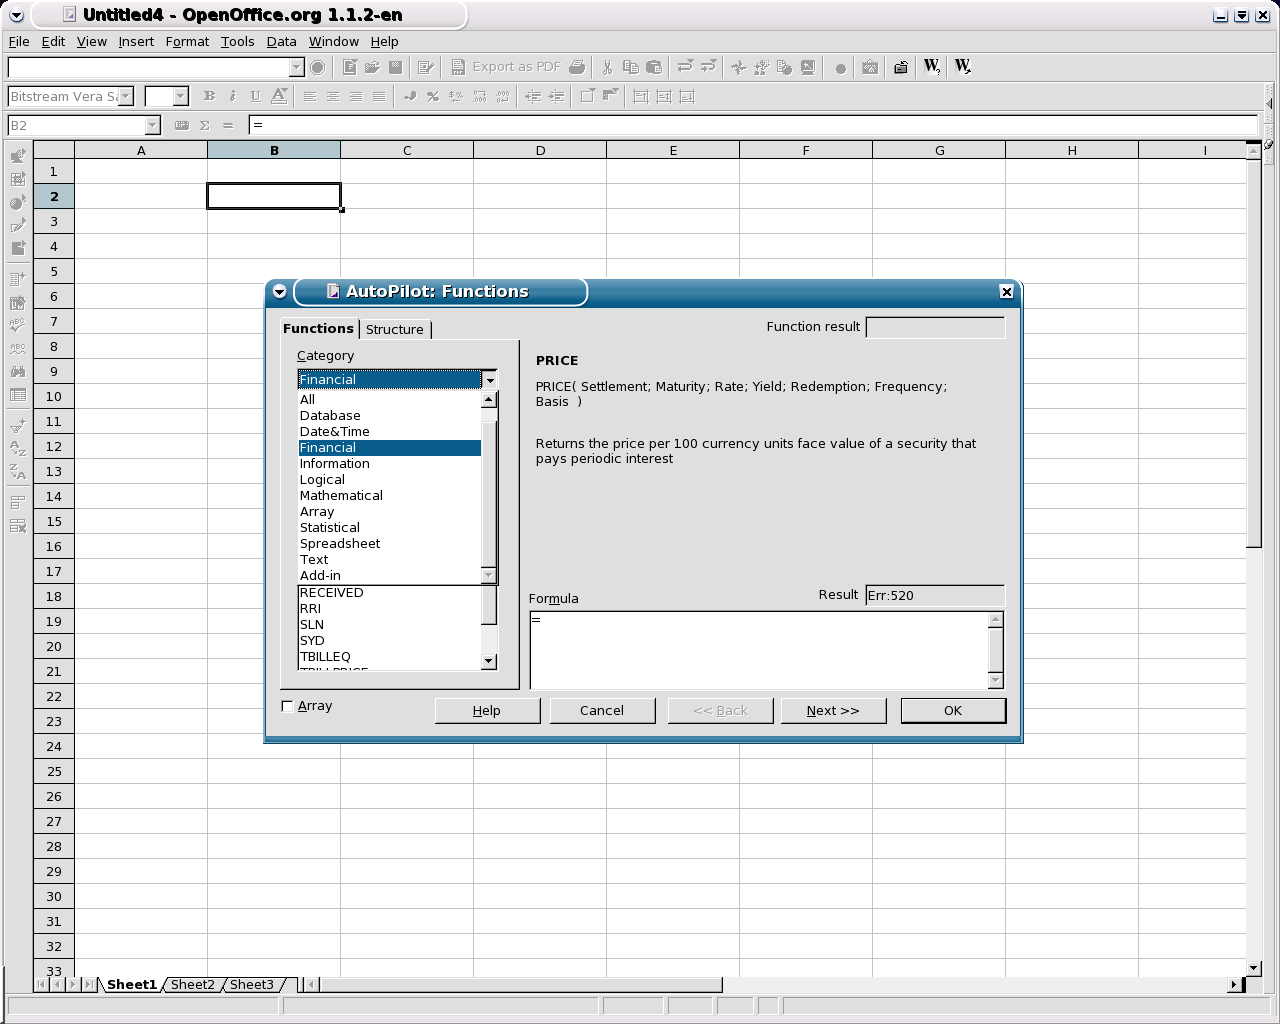
Task: Click the Cut scissors icon
Action: [606, 67]
